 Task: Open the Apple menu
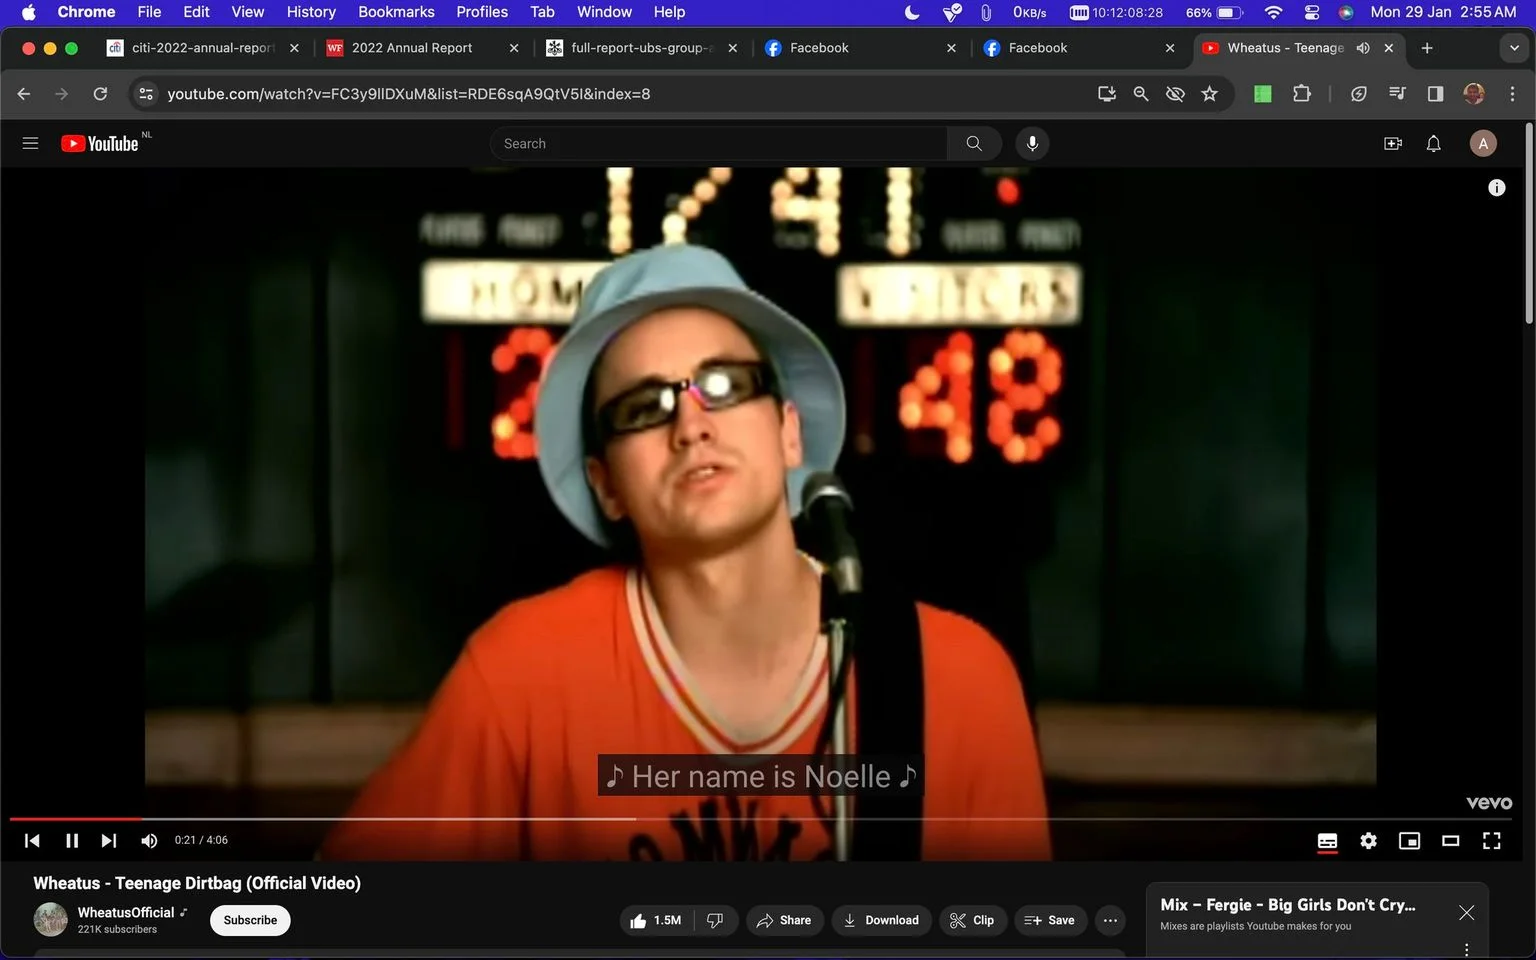[28, 12]
